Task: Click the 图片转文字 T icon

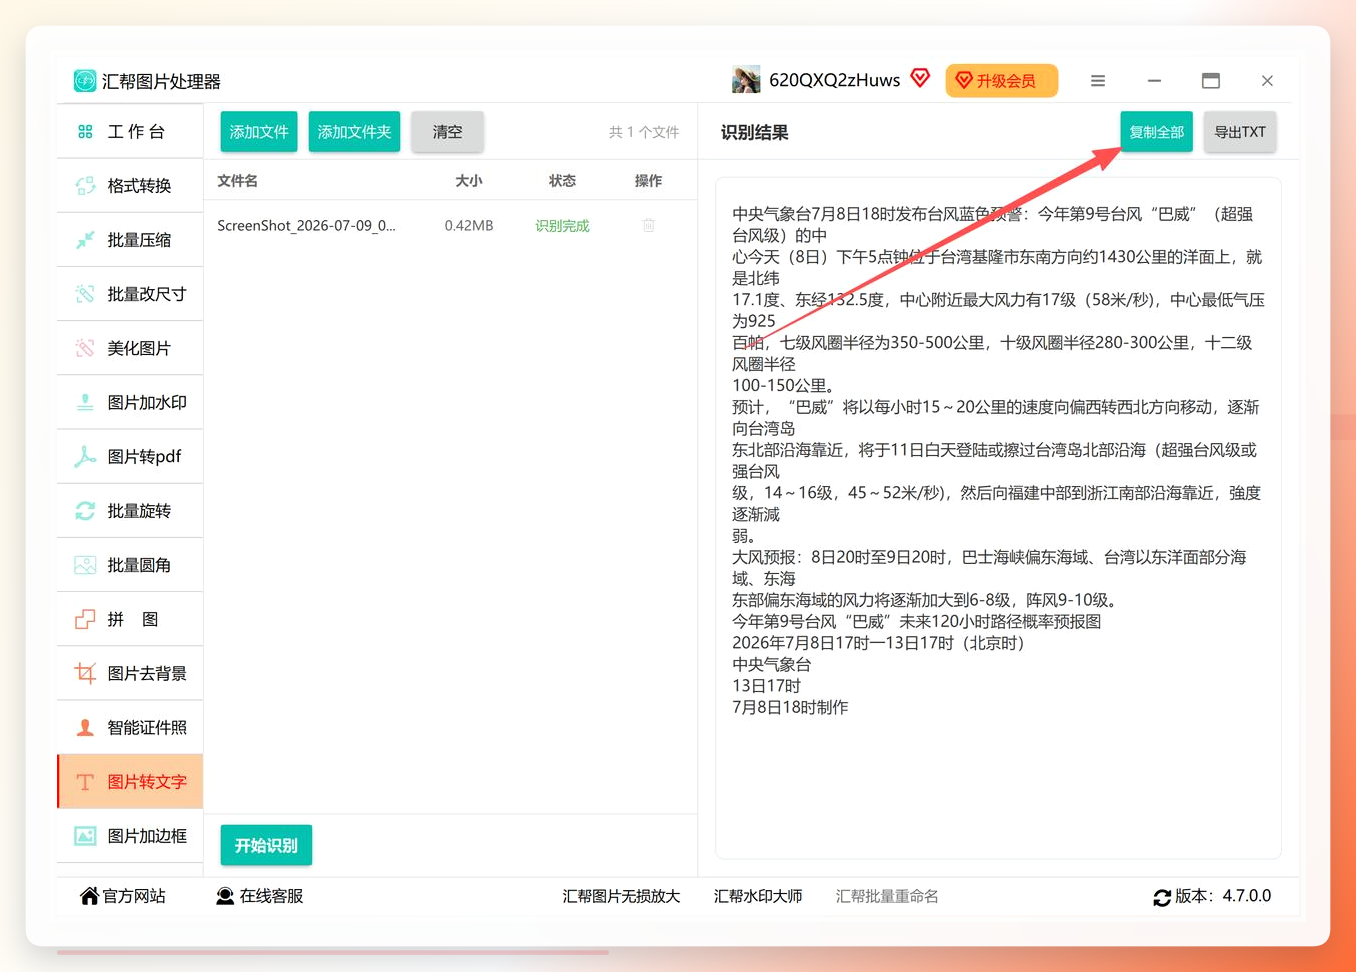Action: pyautogui.click(x=85, y=782)
